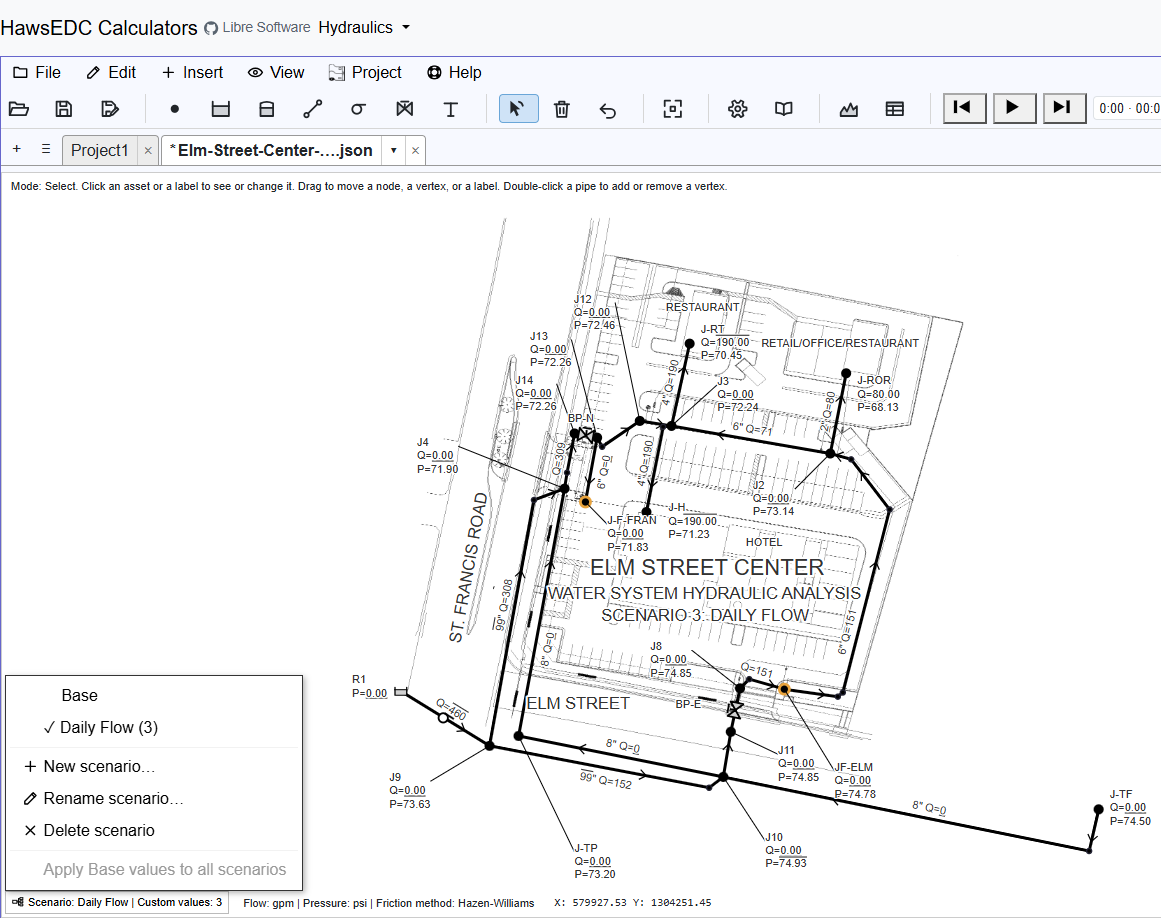Click the Scenario: Daily Flow status button
The image size is (1161, 918).
pos(117,902)
